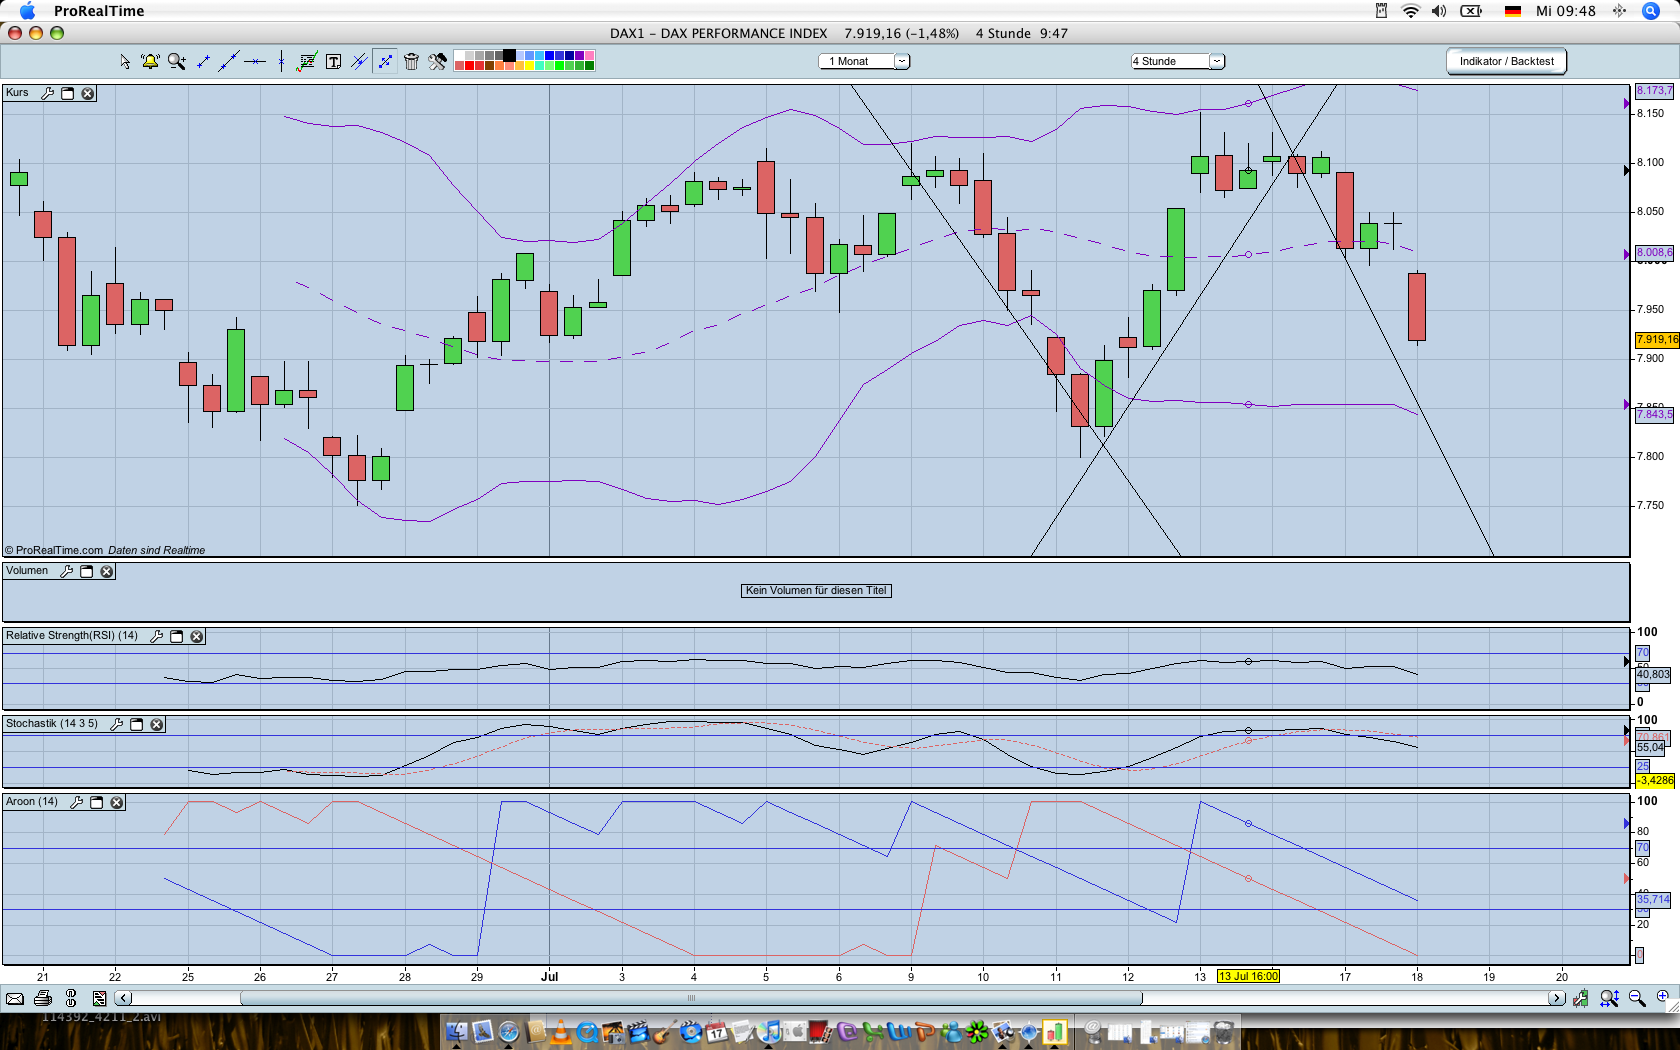The image size is (1680, 1050).
Task: Select the trash can delete-objects tool
Action: tap(411, 62)
